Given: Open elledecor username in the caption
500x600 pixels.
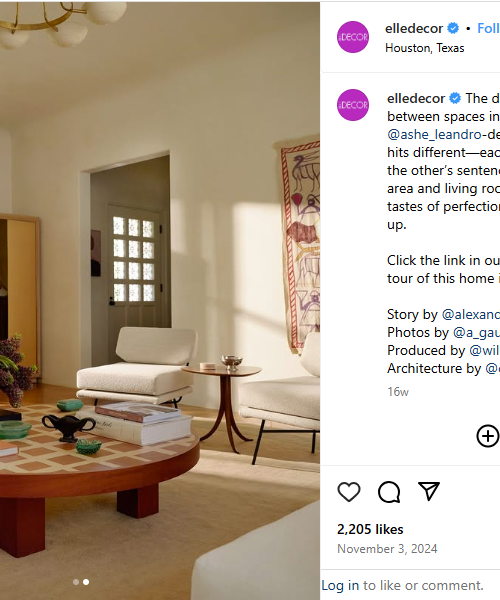Looking at the screenshot, I should click(x=416, y=98).
